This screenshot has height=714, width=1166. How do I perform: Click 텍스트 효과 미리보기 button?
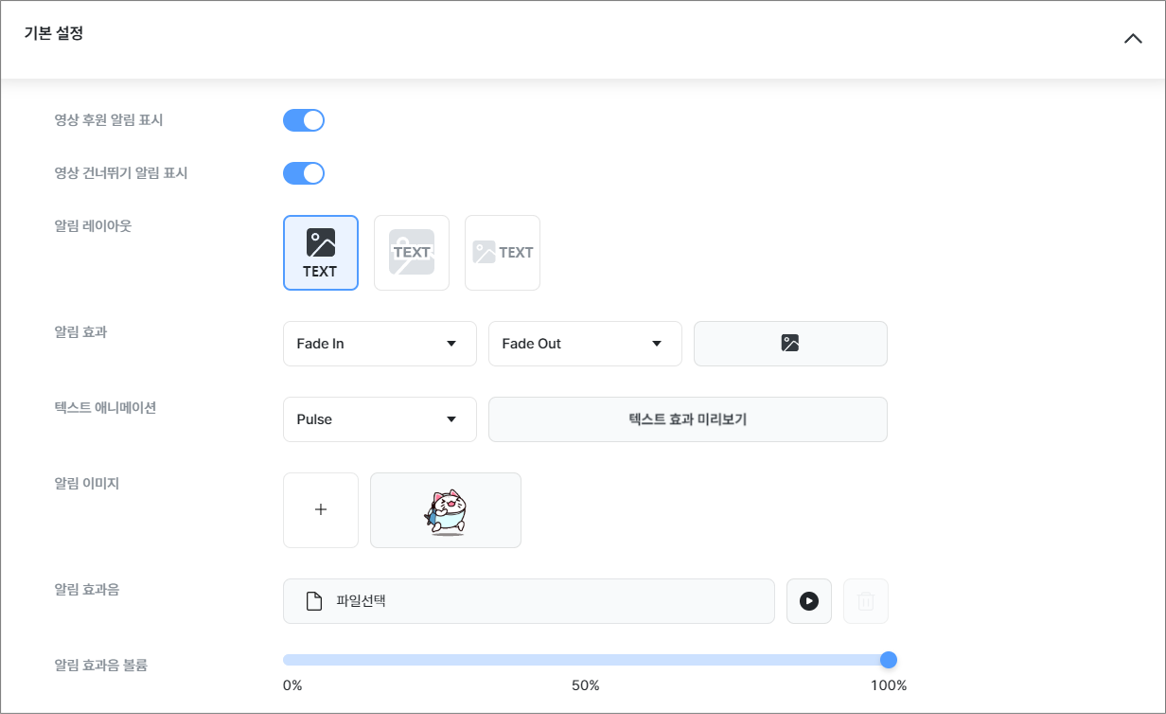click(687, 420)
